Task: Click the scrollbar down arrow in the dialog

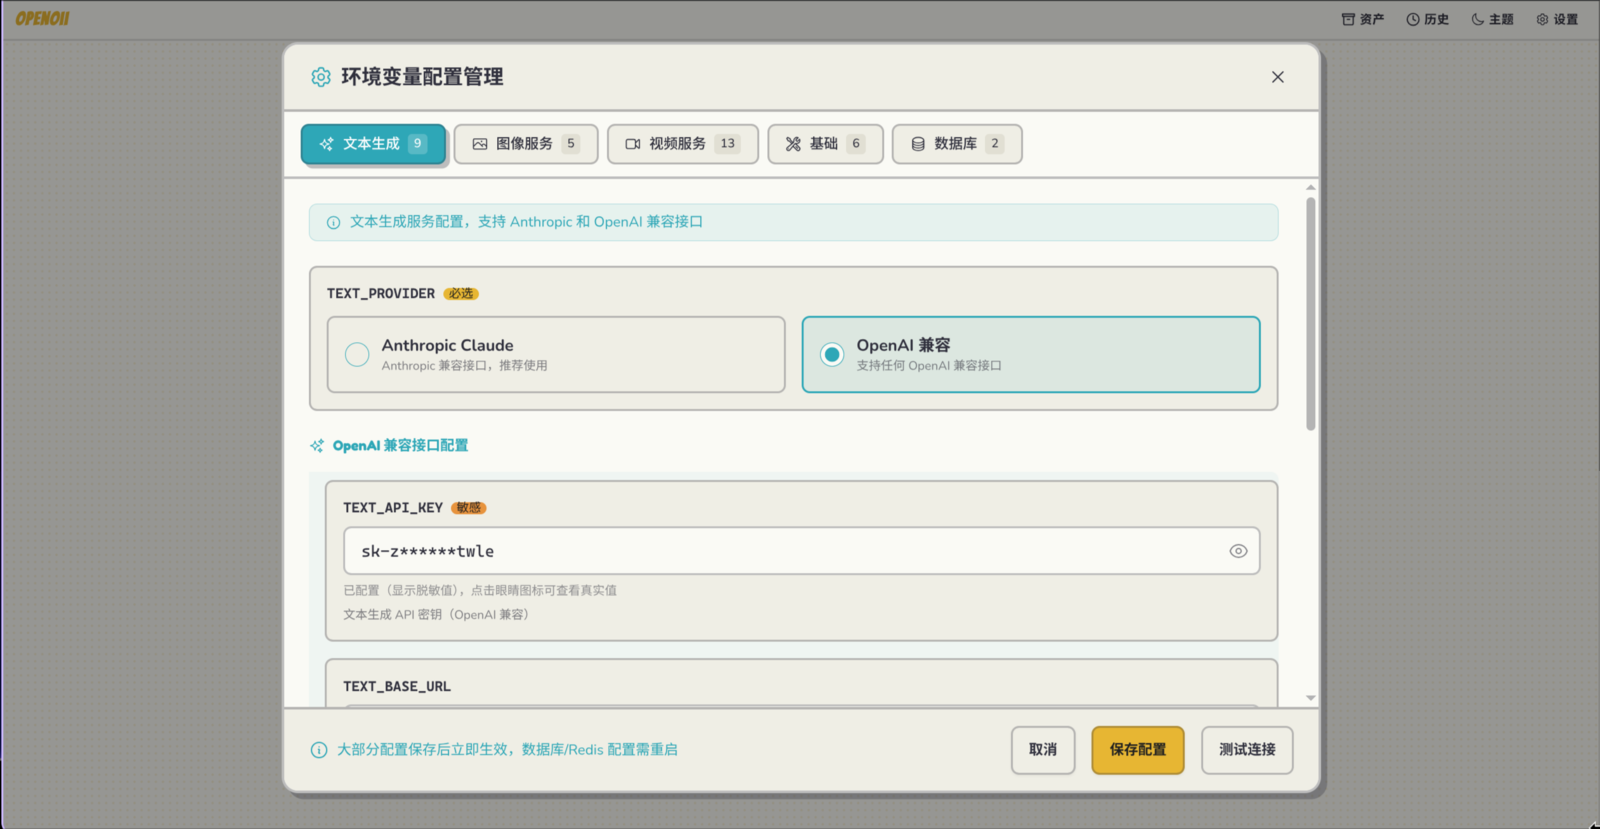Action: 1310,698
